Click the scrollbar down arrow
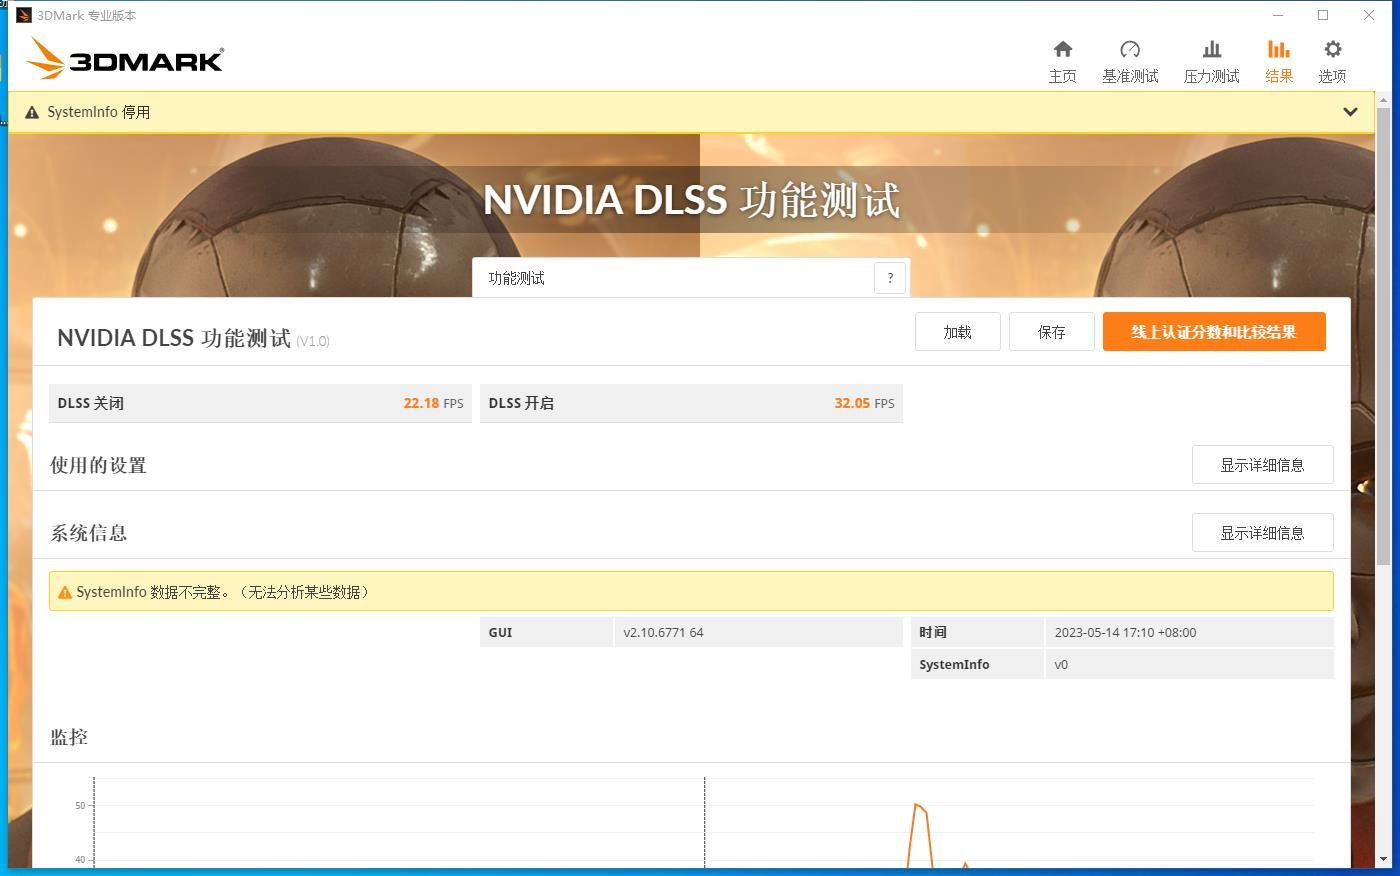The width and height of the screenshot is (1400, 876). [x=1384, y=859]
